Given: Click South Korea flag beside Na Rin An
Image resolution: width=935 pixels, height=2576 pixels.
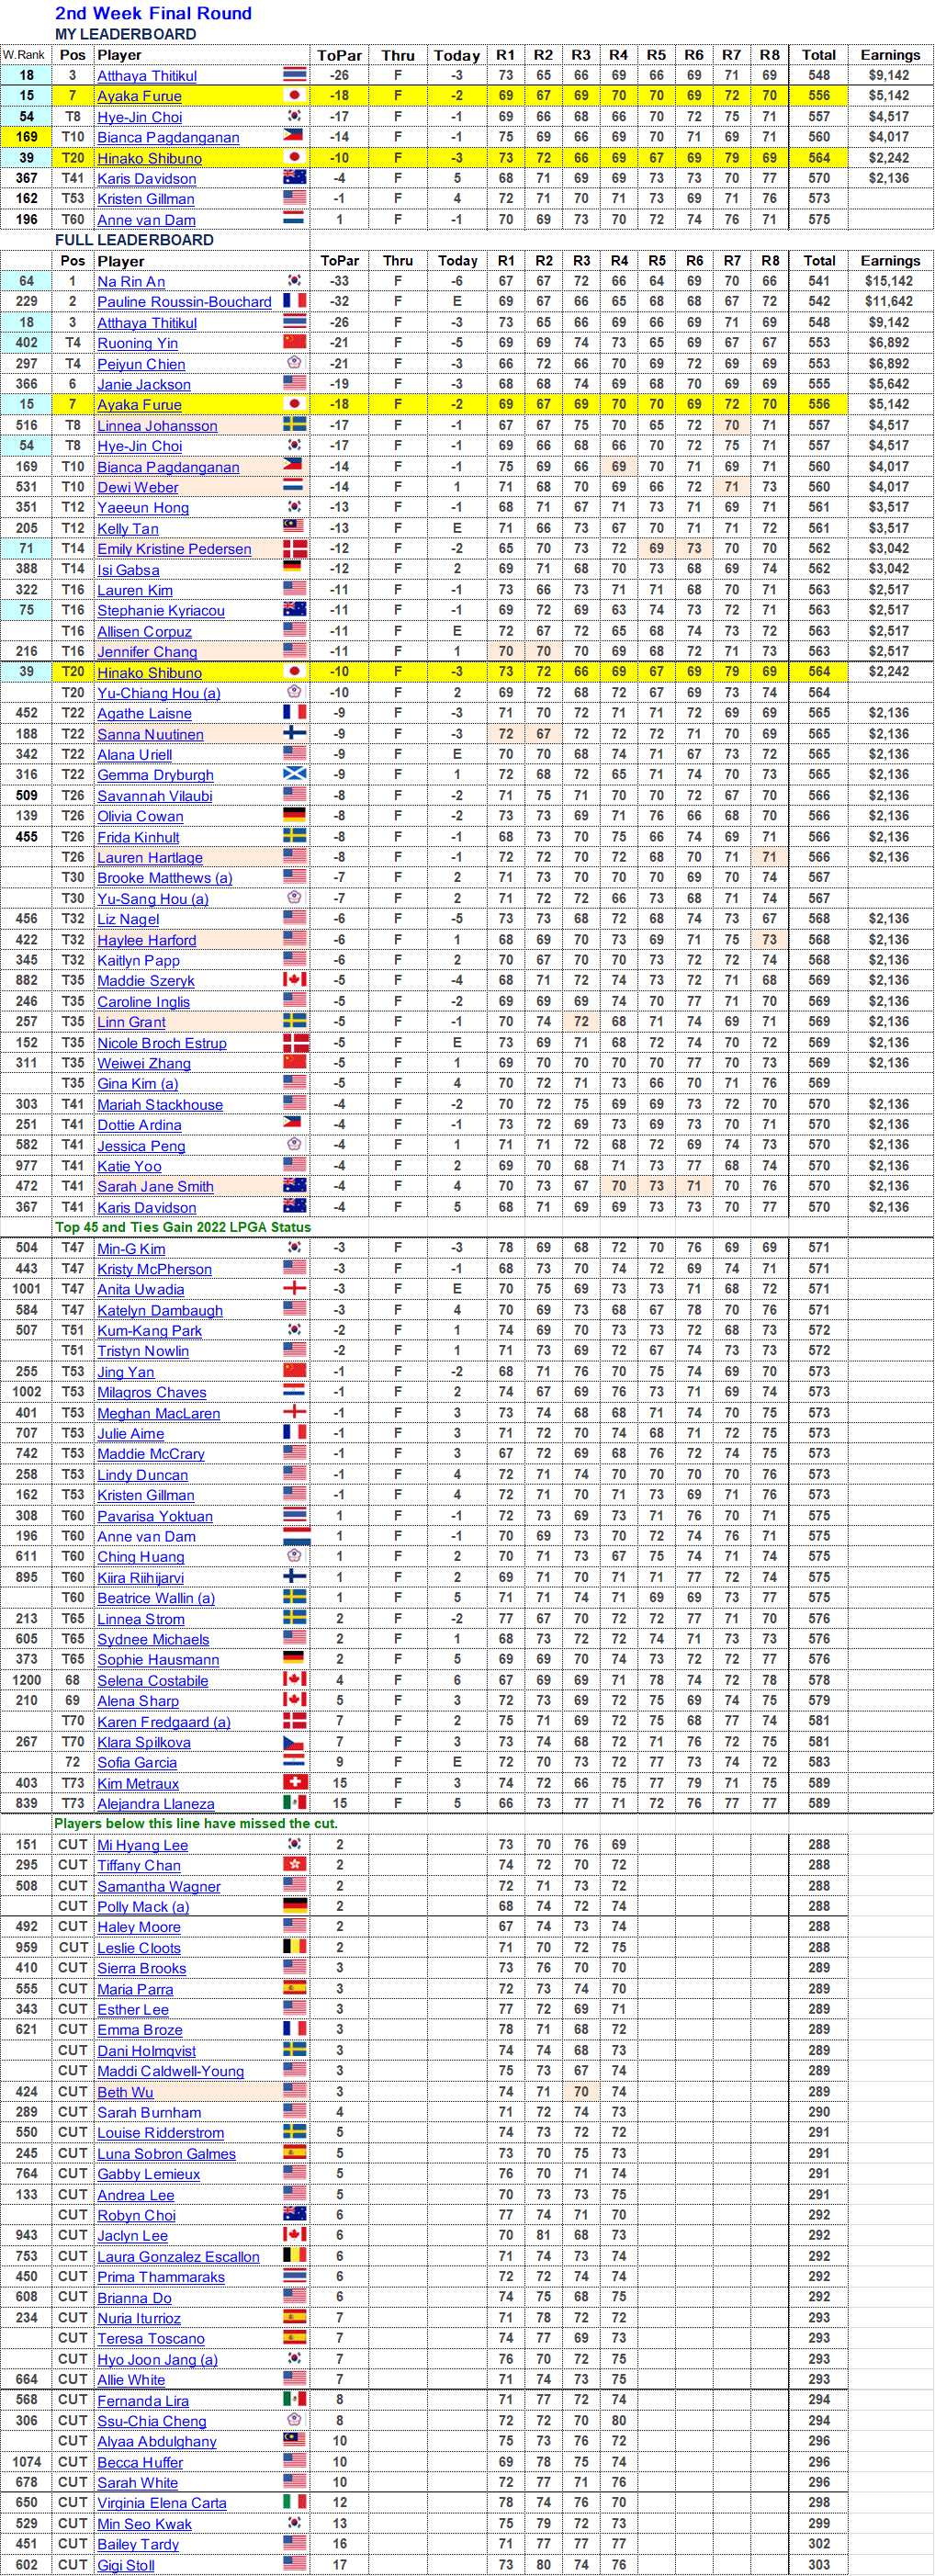Looking at the screenshot, I should point(294,281).
